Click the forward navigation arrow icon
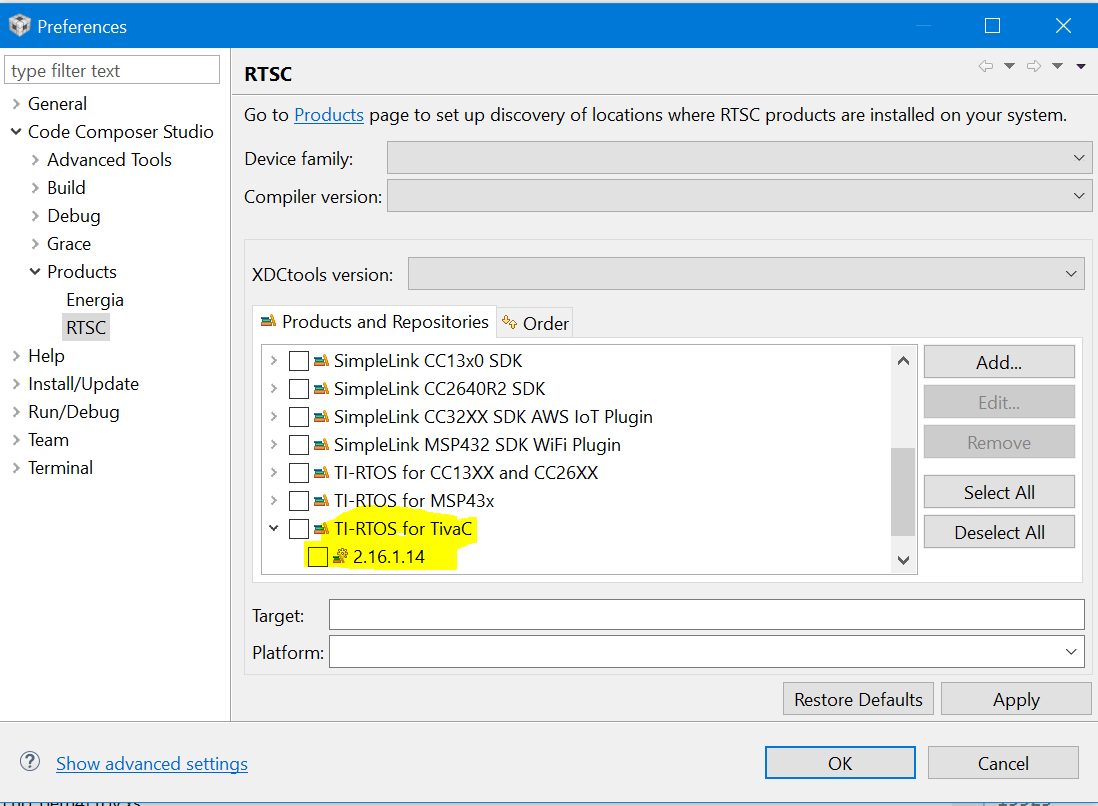1098x806 pixels. [1034, 66]
